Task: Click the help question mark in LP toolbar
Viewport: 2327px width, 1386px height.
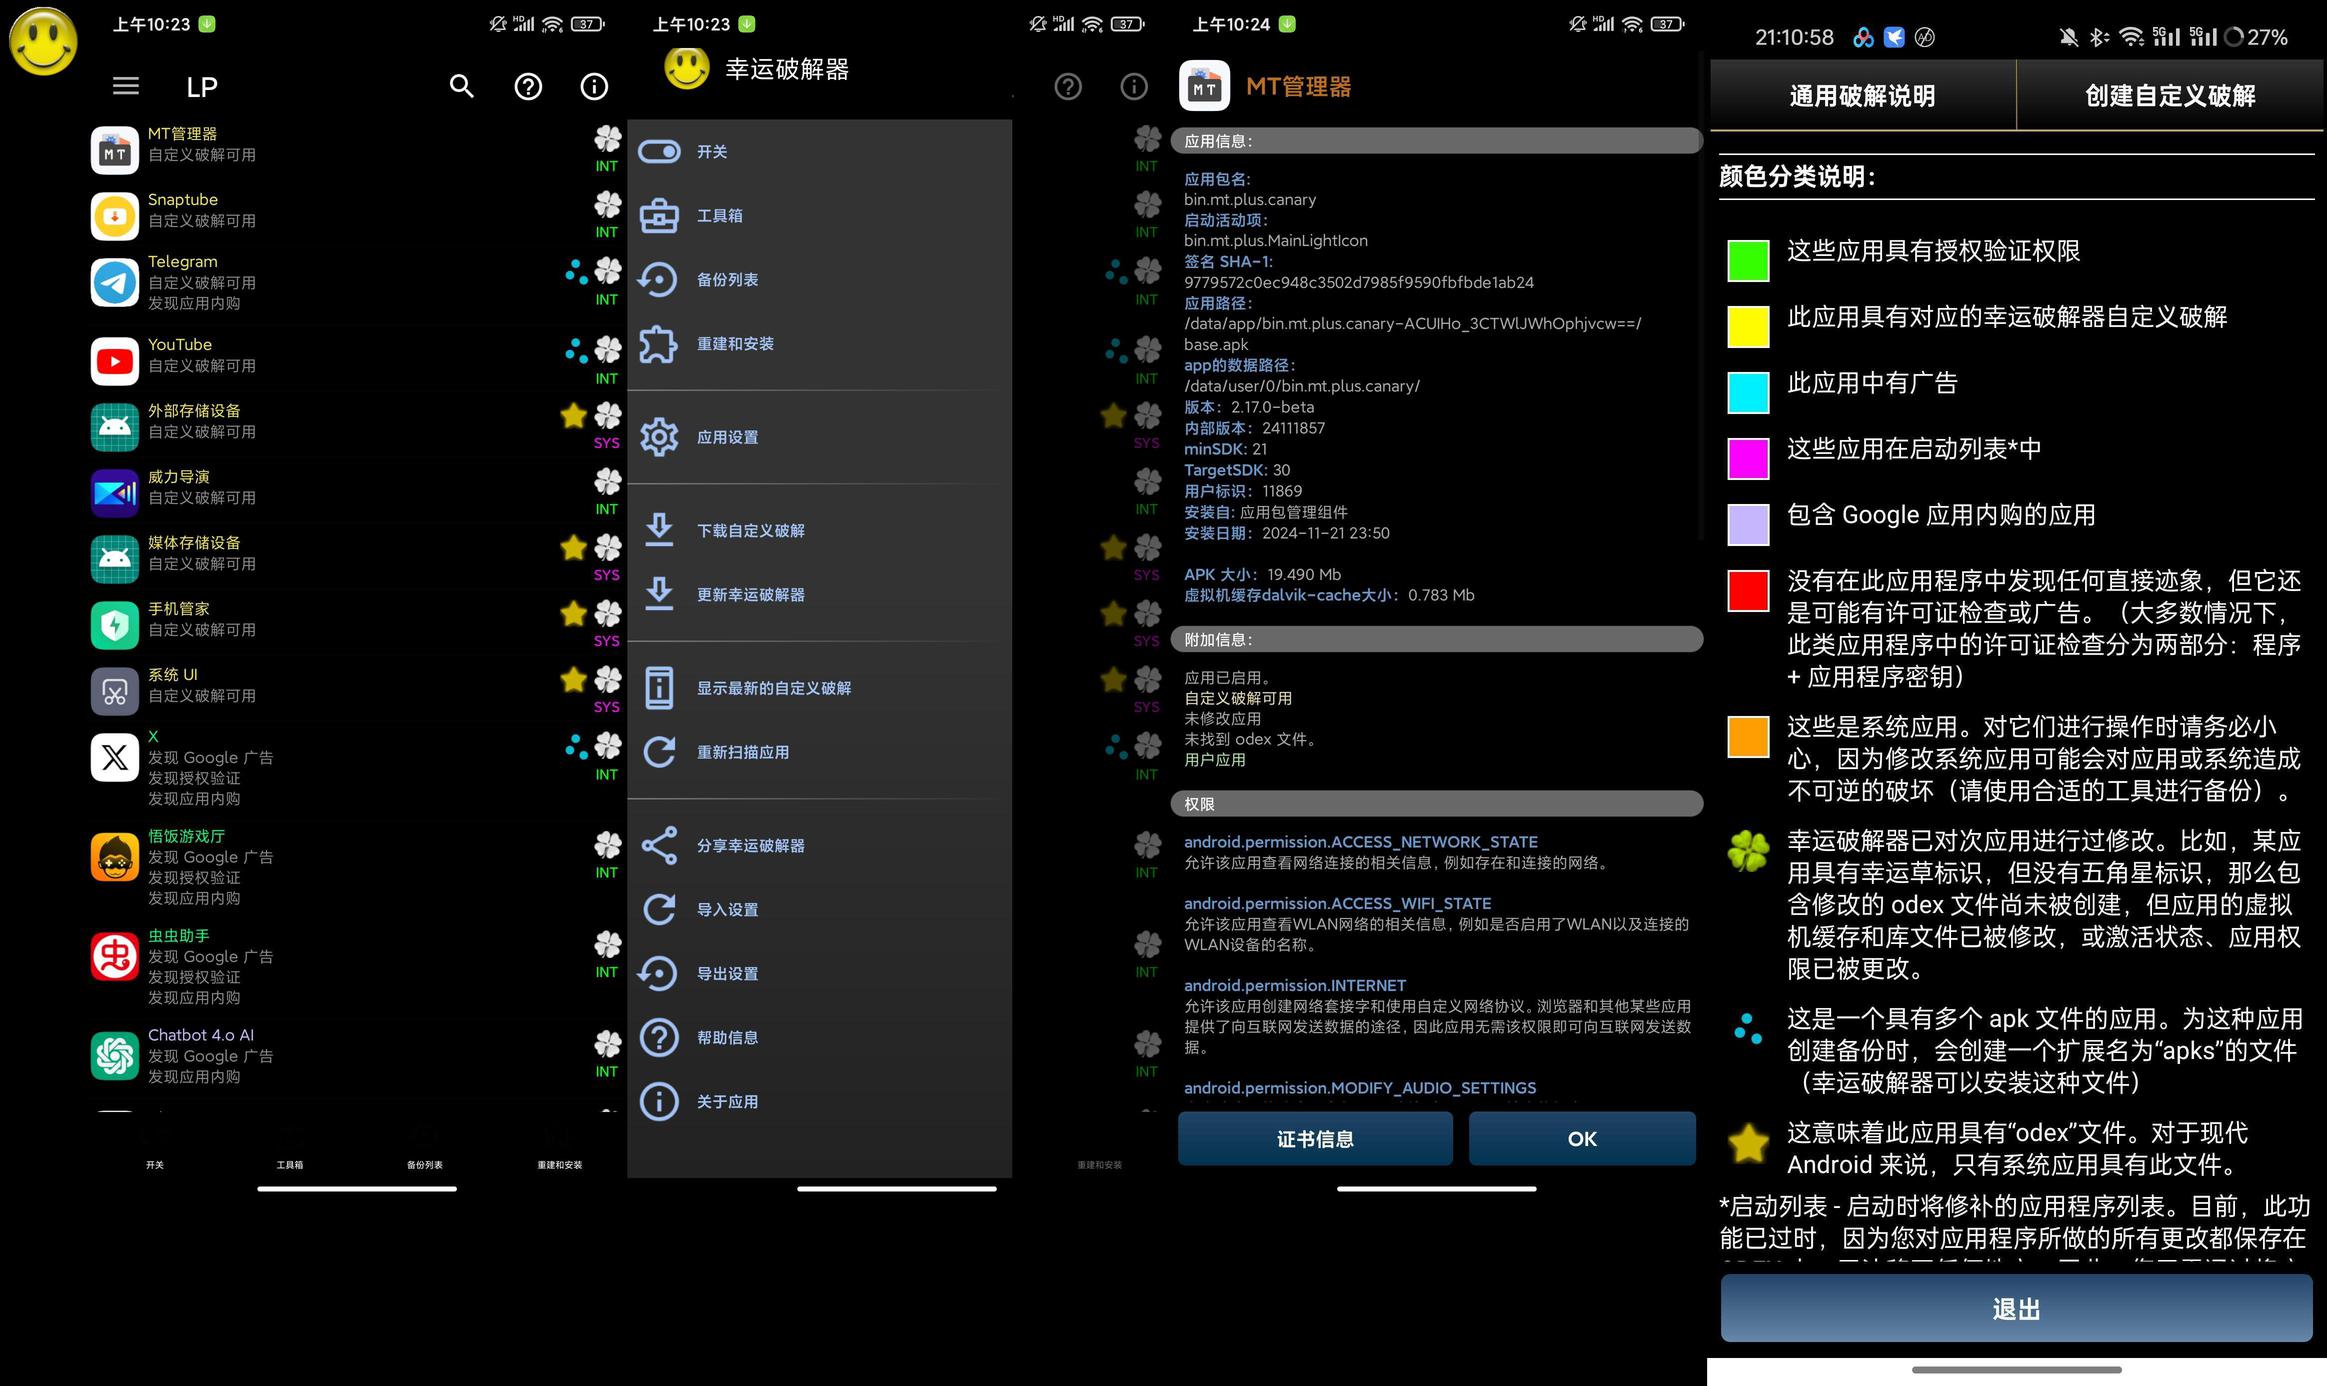Action: click(528, 87)
